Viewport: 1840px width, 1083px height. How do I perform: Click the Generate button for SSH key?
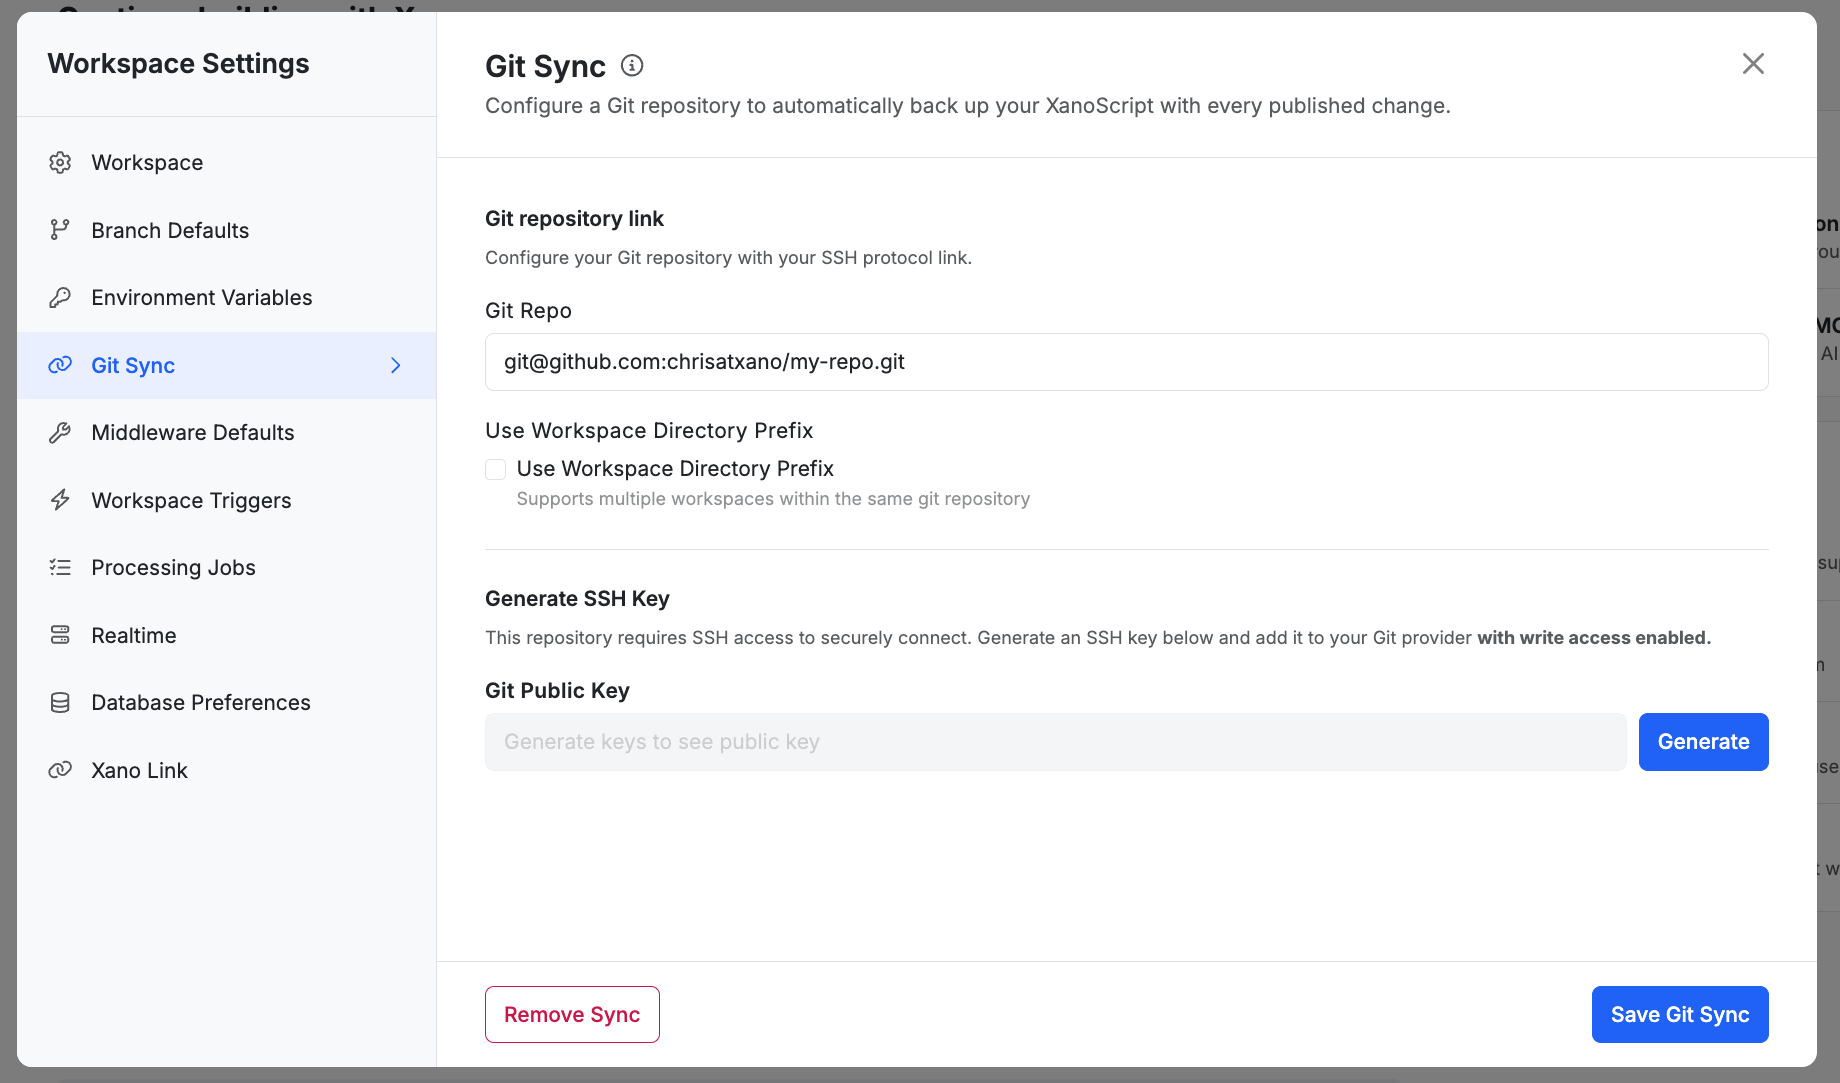(1703, 741)
